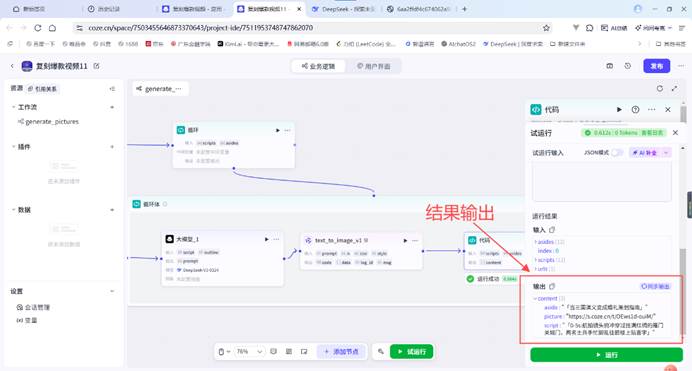Open the interaction mode dropdown in bottom toolbar
Viewport: 692px width, 371px height.
point(224,352)
